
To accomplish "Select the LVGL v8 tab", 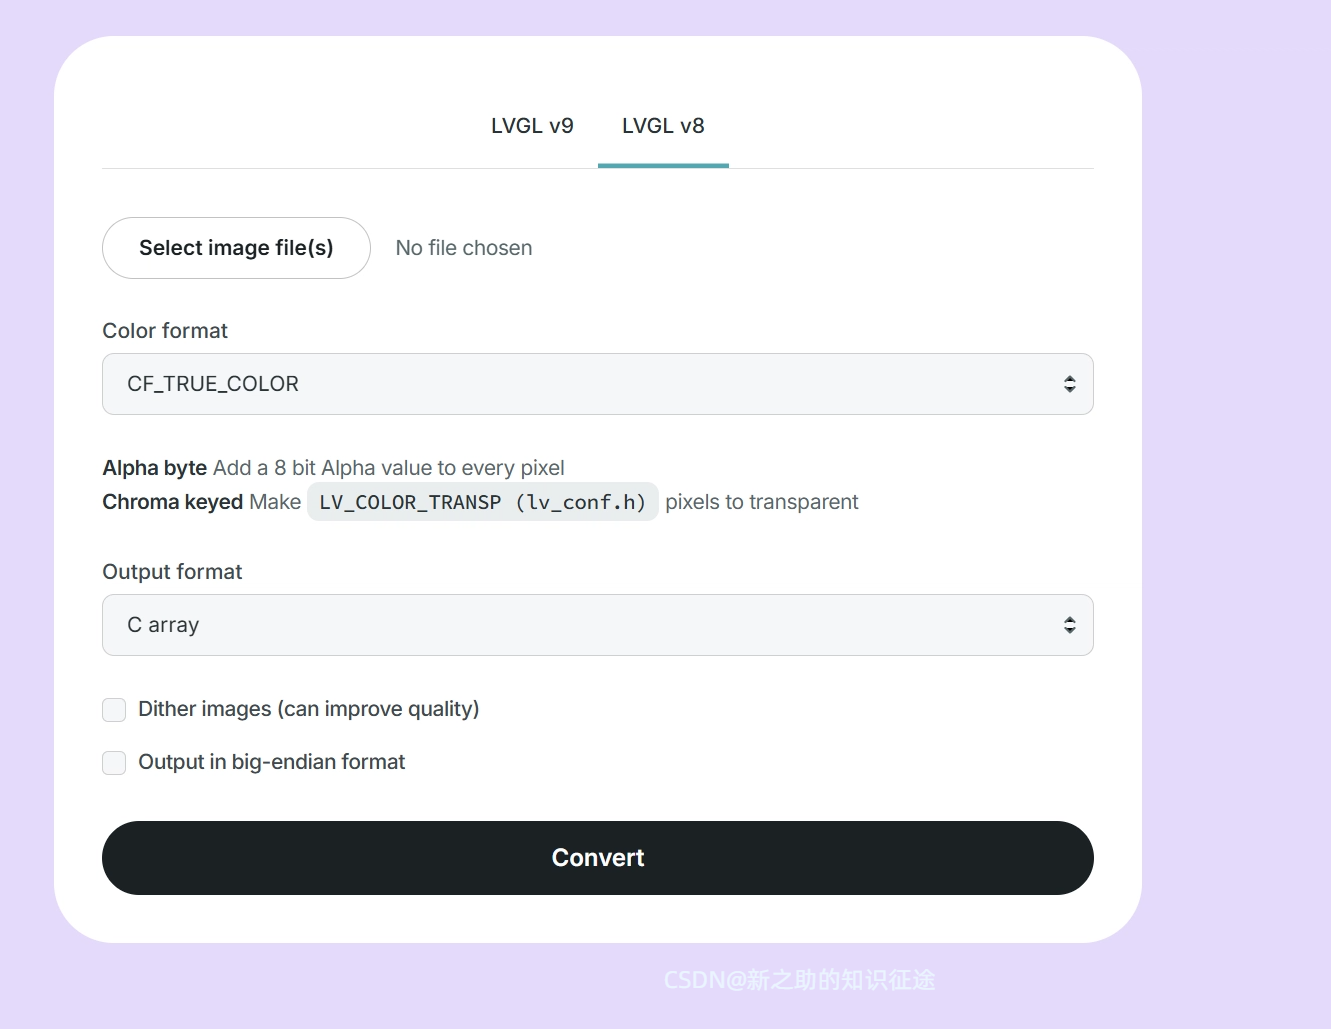I will point(663,126).
